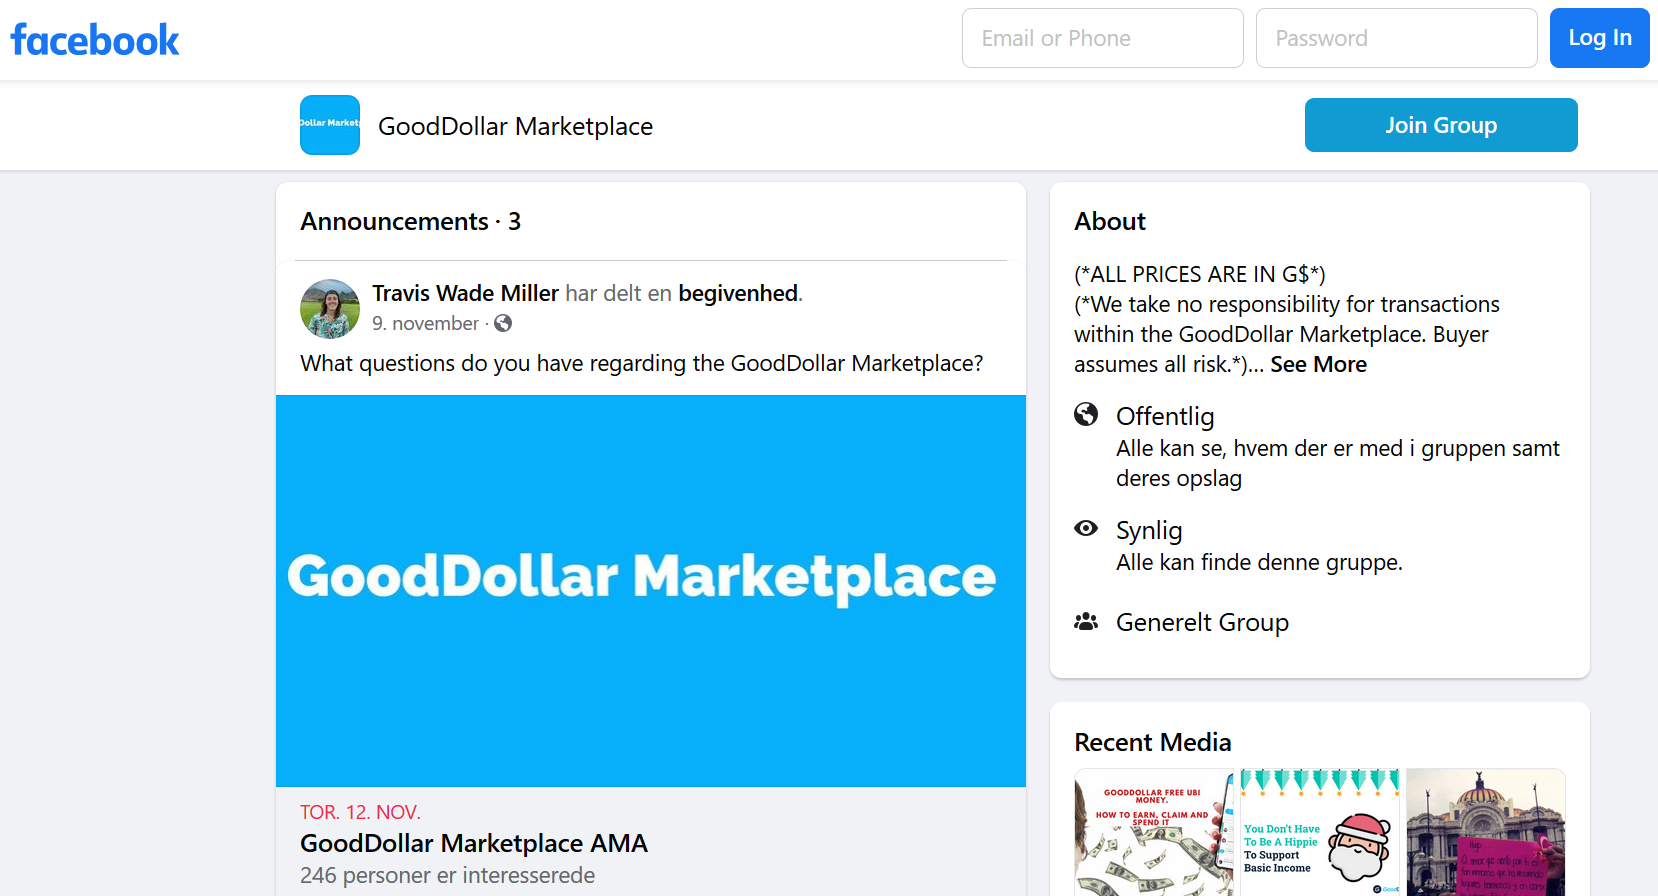The image size is (1658, 896).
Task: Click the '(*ALL PRICES ARE IN G$*)' line
Action: click(x=1200, y=274)
